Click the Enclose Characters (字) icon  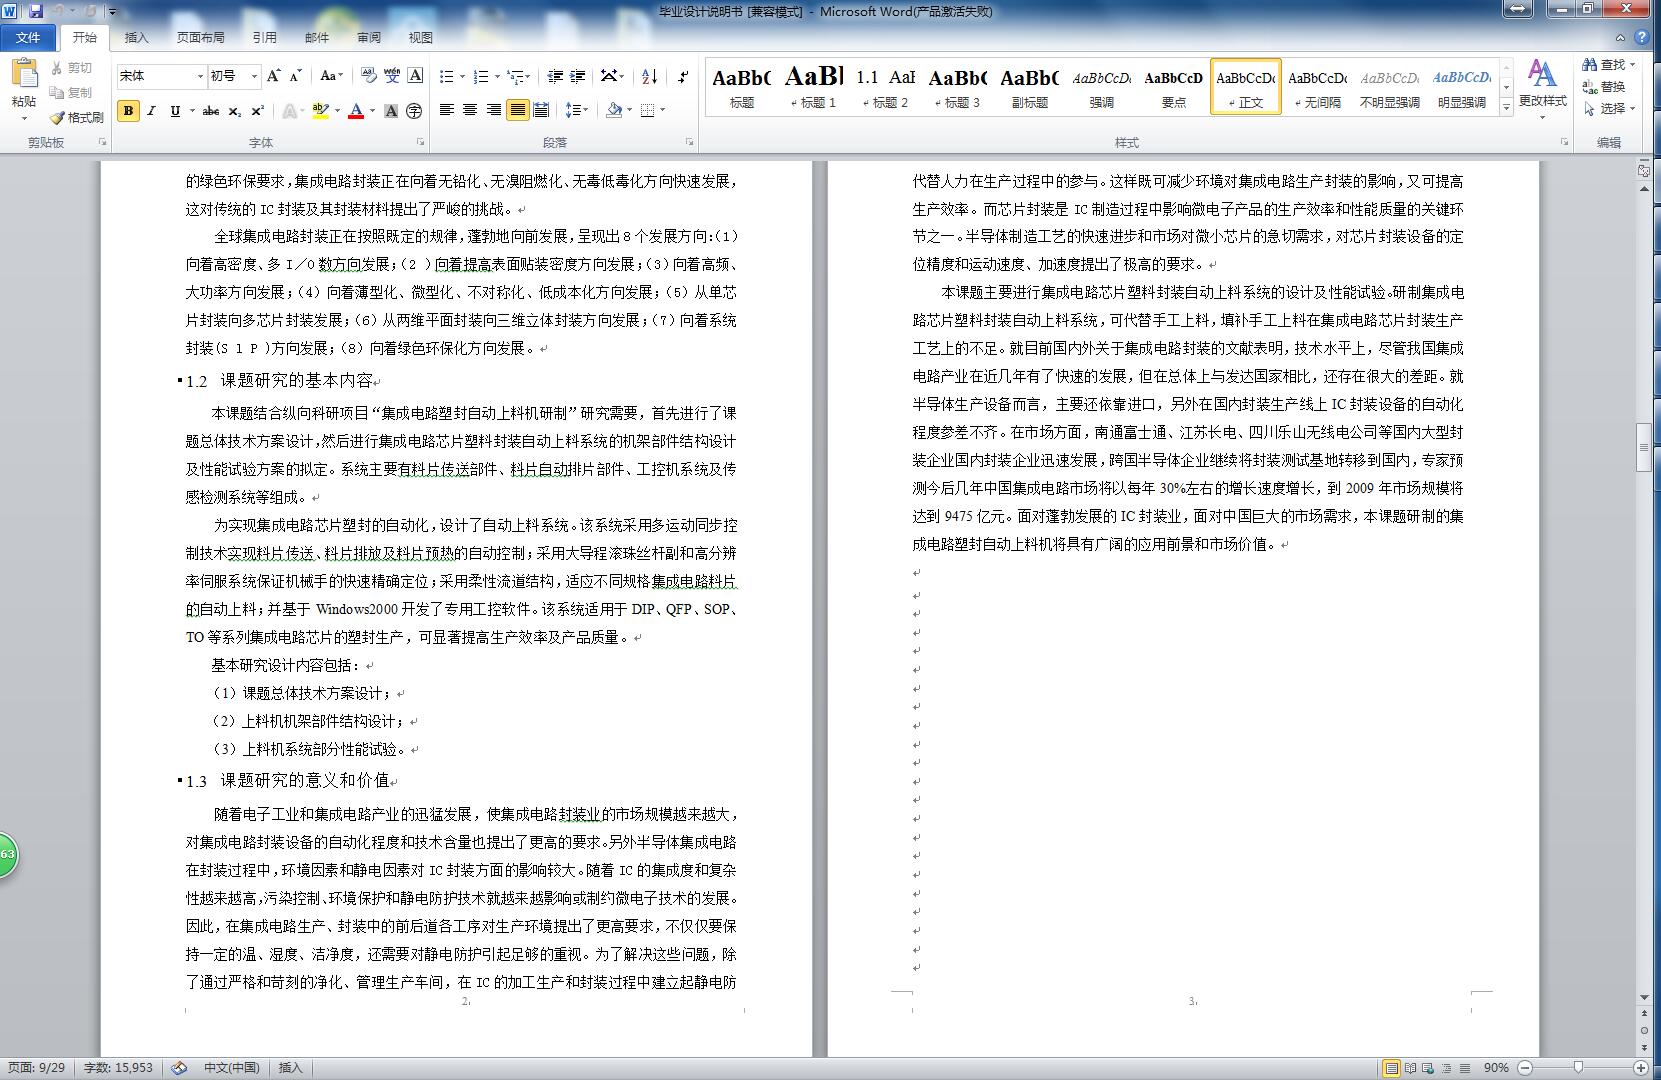(414, 111)
